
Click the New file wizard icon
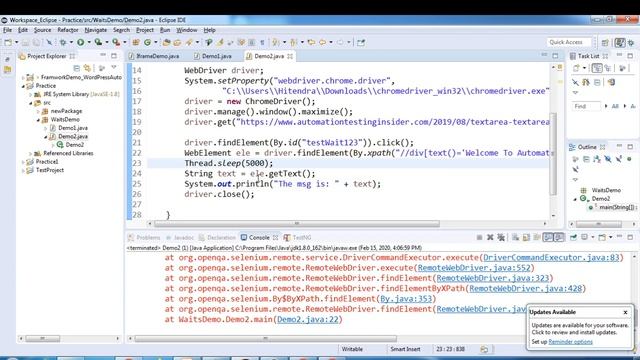[x=8, y=42]
